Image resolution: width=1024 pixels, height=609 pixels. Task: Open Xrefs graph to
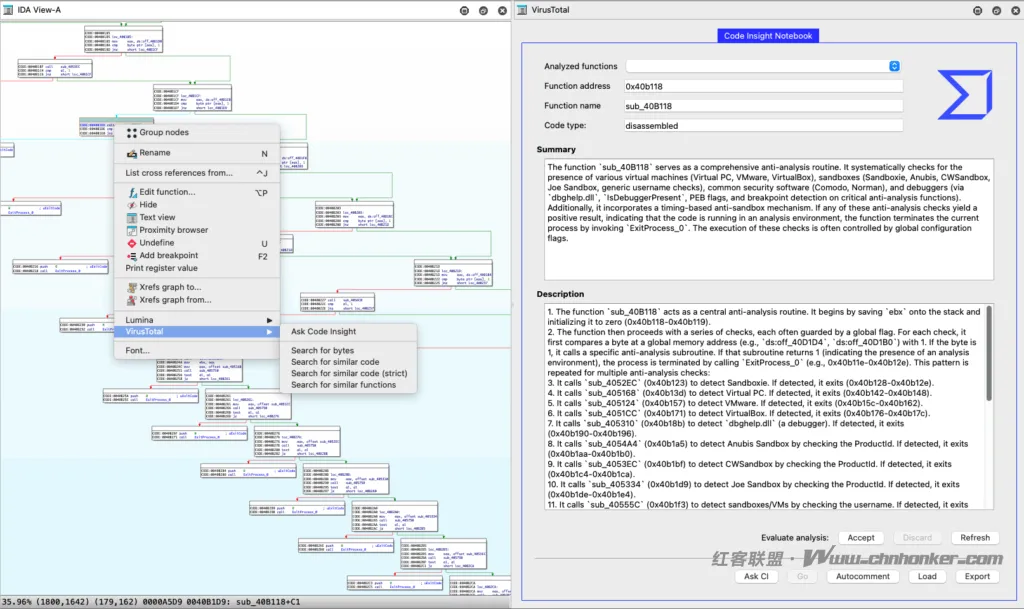(169, 287)
